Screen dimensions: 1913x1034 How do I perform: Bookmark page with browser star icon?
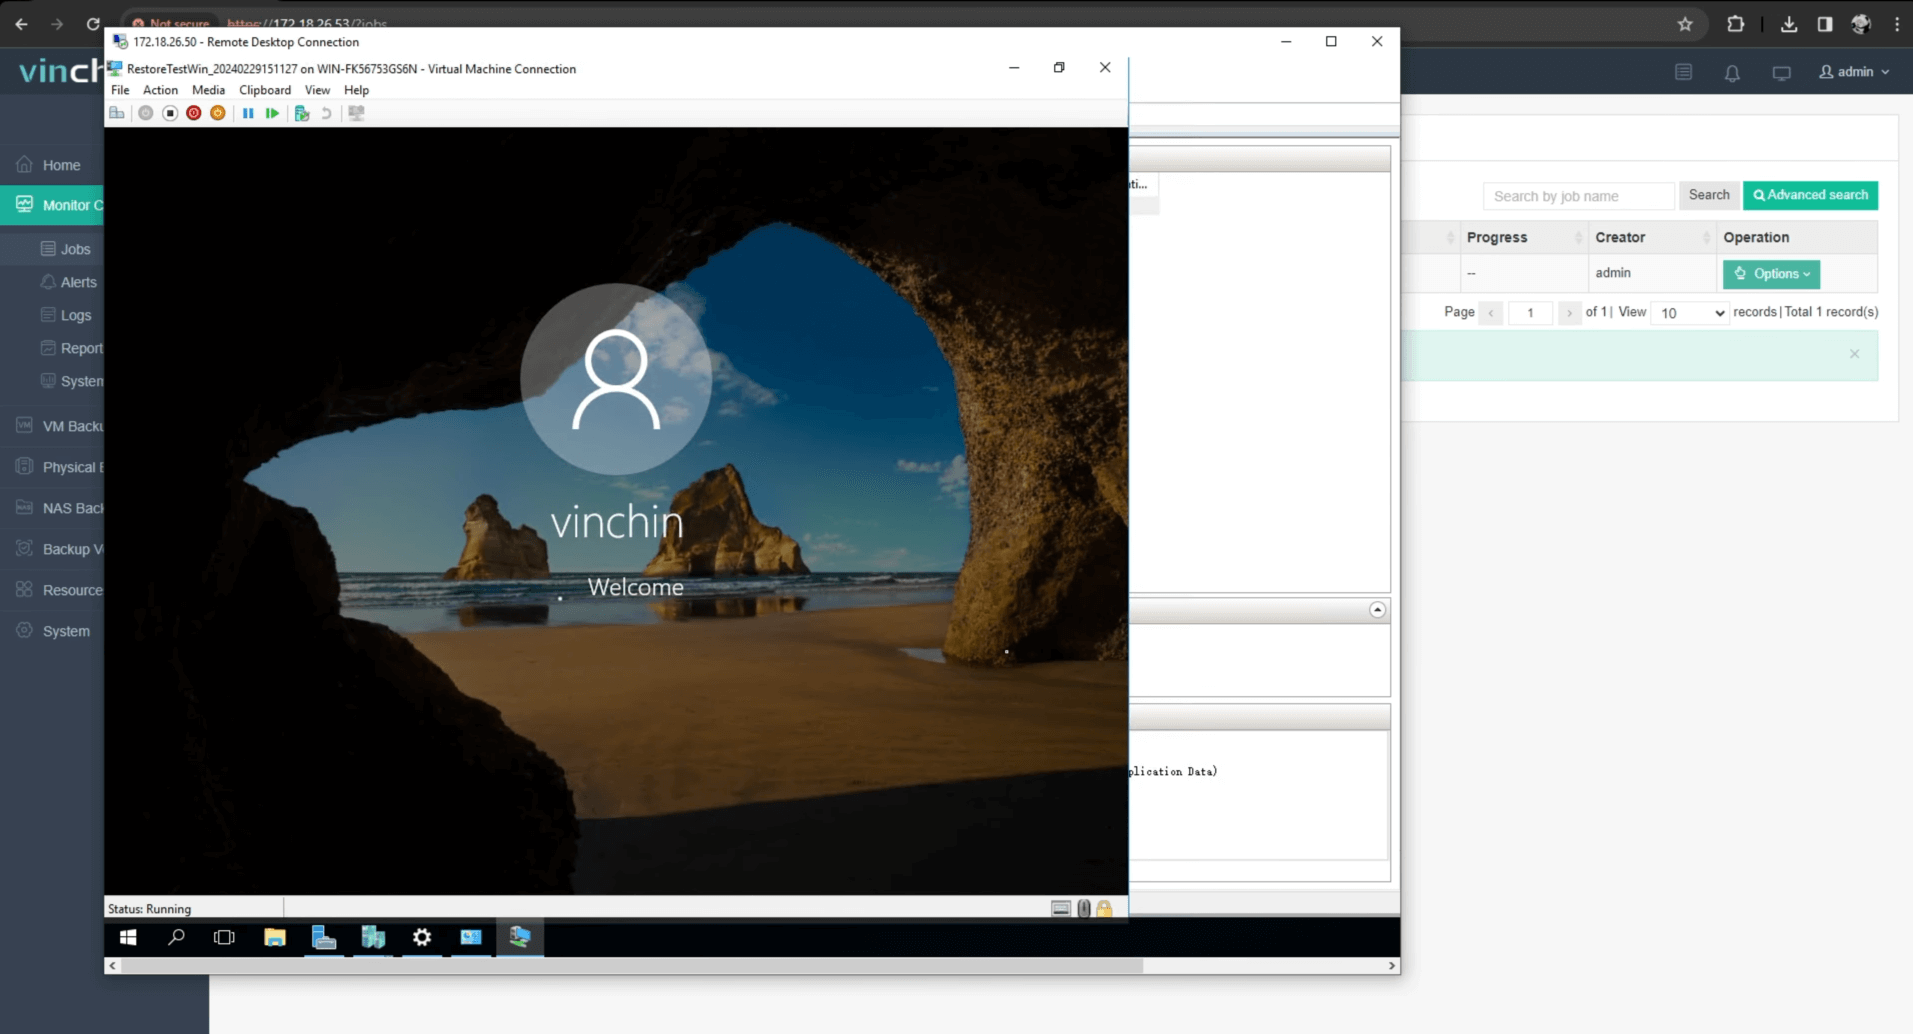point(1685,24)
